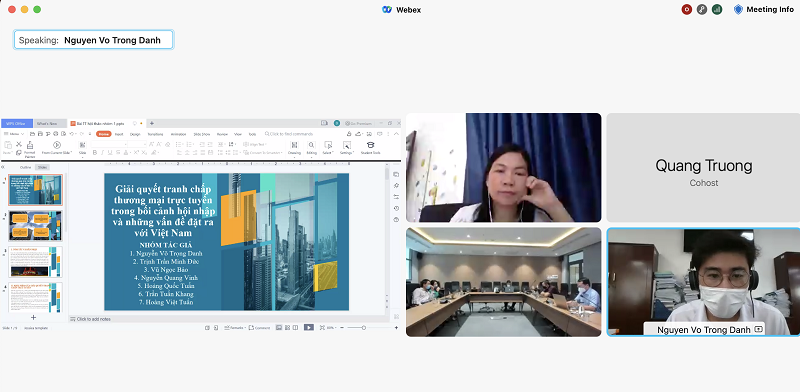Click share icon next to Nguyen Vo Trong Danh
Viewport: 800px width, 392px height.
click(x=759, y=329)
